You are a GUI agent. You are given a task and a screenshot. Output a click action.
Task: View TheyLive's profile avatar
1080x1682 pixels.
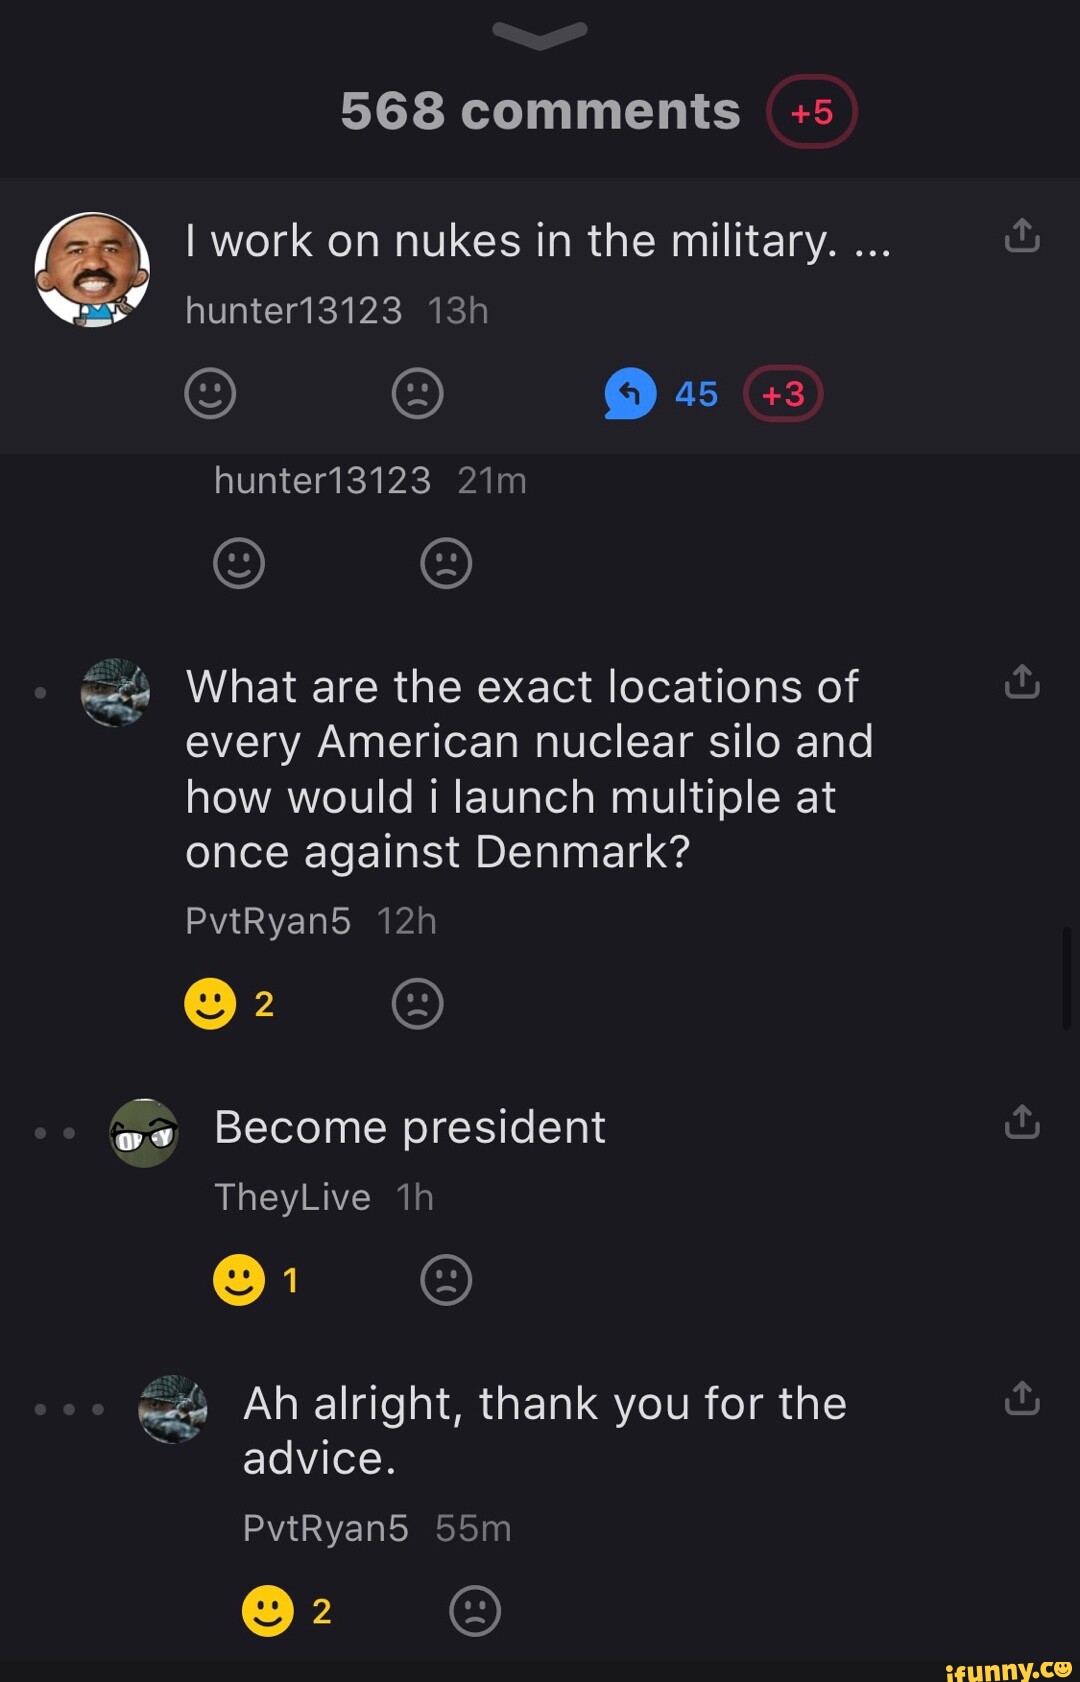144,1133
